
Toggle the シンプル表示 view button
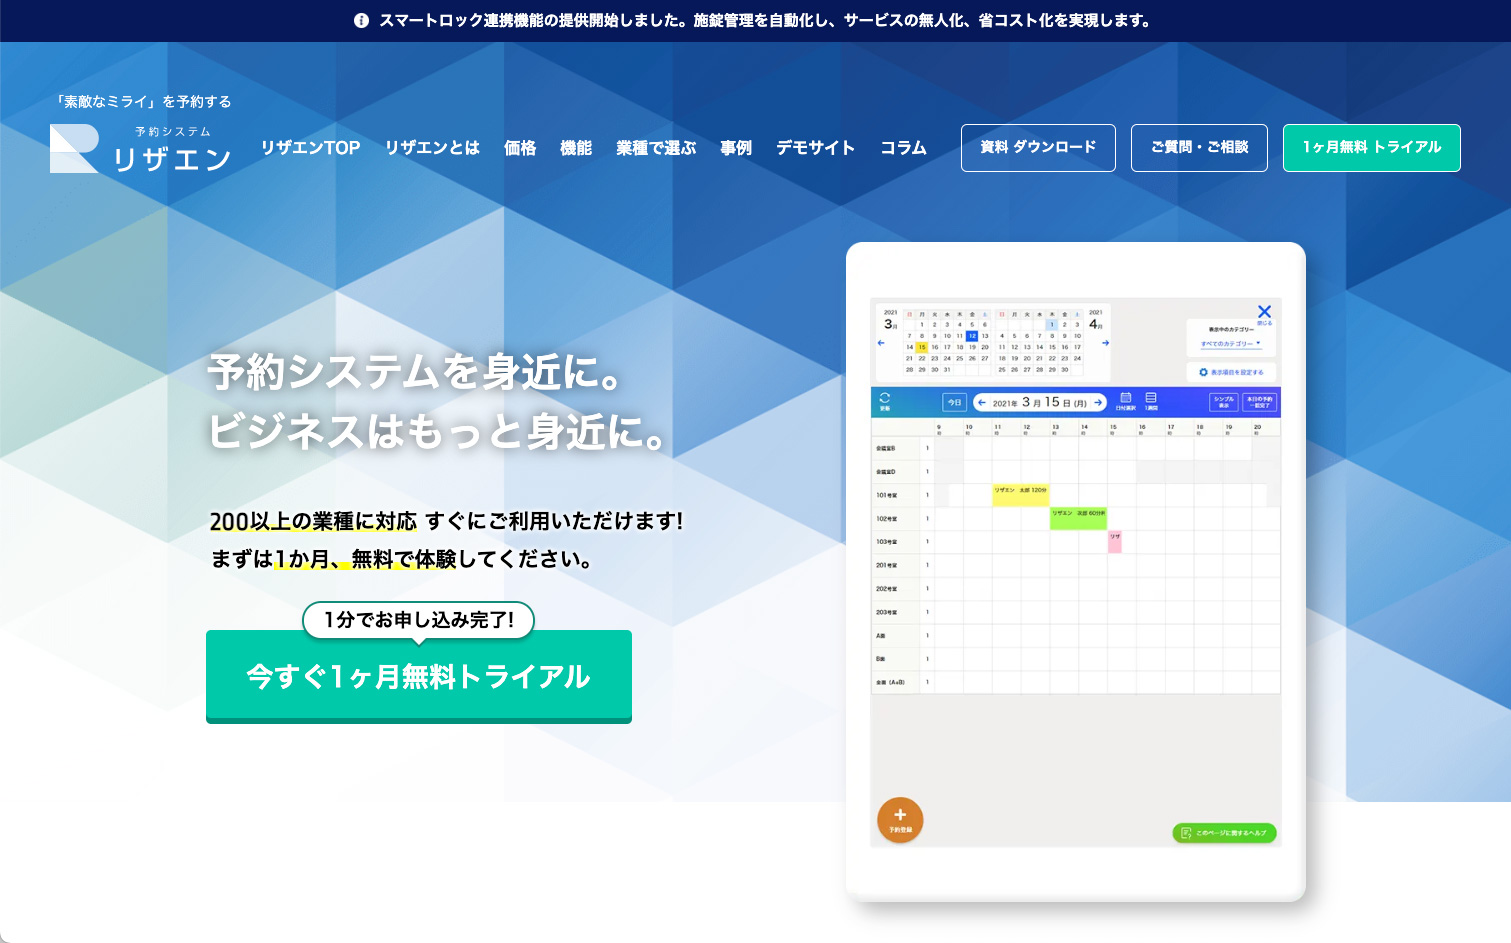[1224, 402]
